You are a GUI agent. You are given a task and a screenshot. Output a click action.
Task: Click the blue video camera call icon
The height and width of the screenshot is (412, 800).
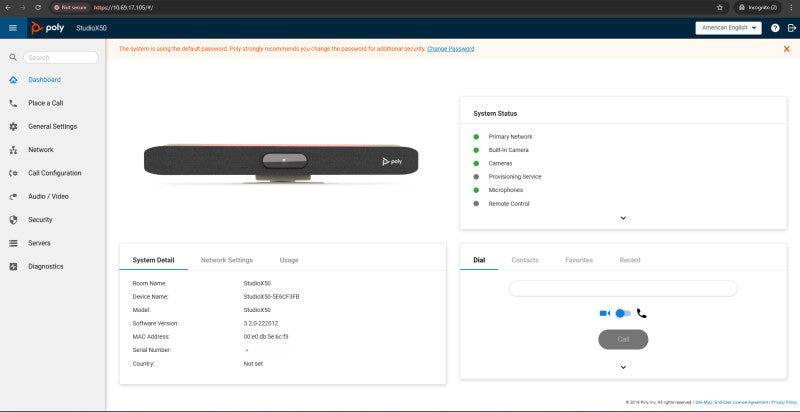pos(605,313)
